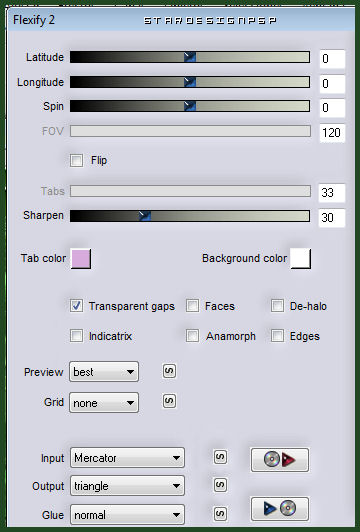Image resolution: width=360 pixels, height=532 pixels.
Task: Enable the De-halo checkbox
Action: tap(277, 306)
